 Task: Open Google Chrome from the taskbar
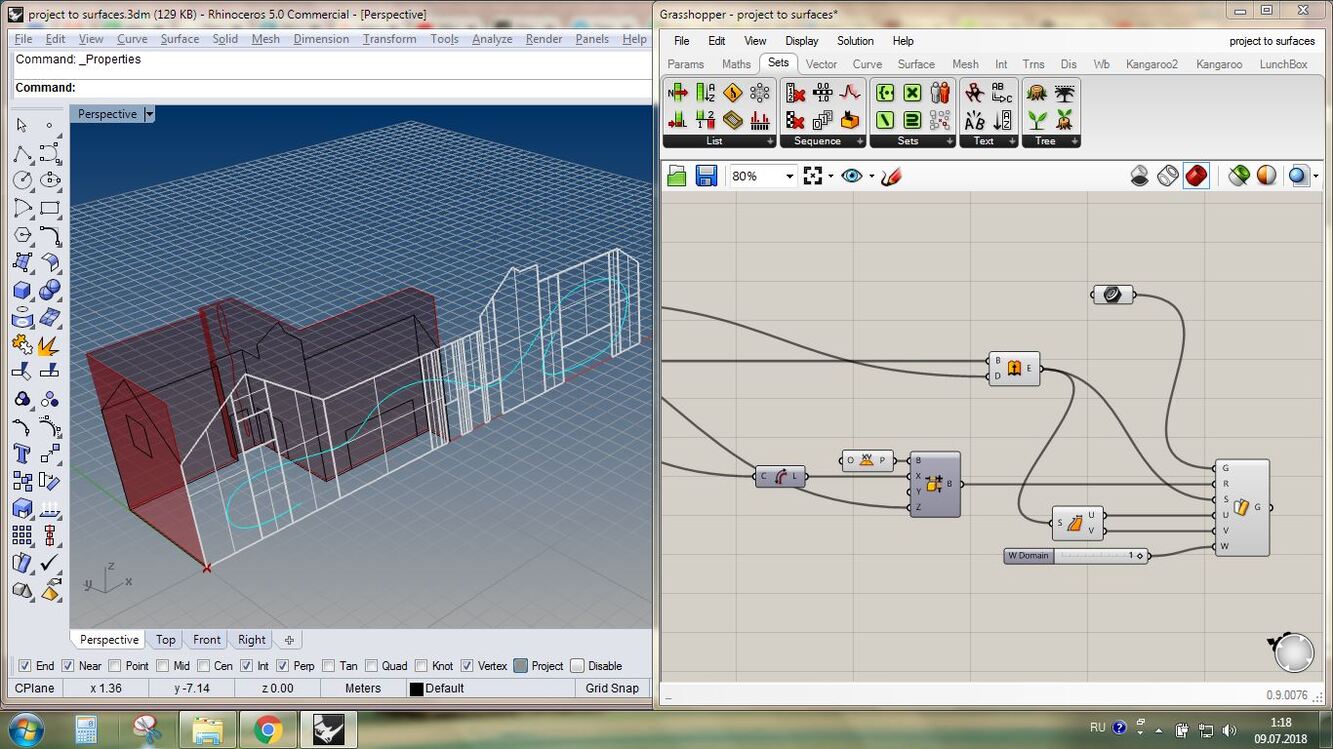[267, 729]
